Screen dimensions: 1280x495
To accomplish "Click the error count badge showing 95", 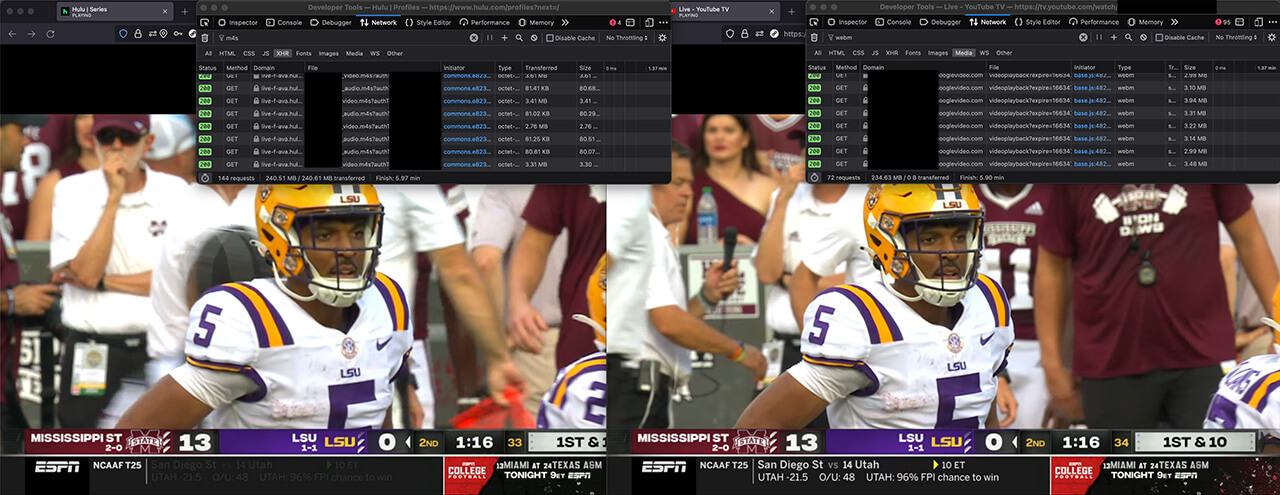I will coord(1225,22).
